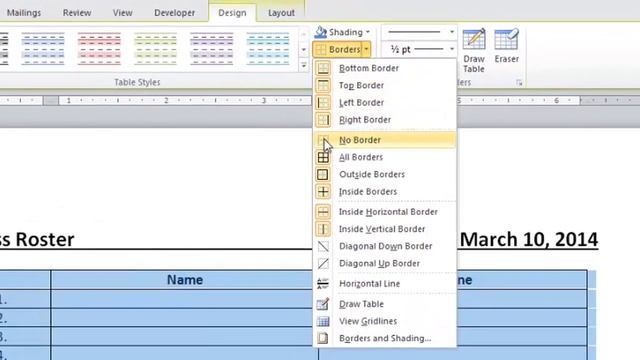Click the horizontal ruler at mark 2
Image resolution: width=640 pixels, height=360 pixels.
166,100
